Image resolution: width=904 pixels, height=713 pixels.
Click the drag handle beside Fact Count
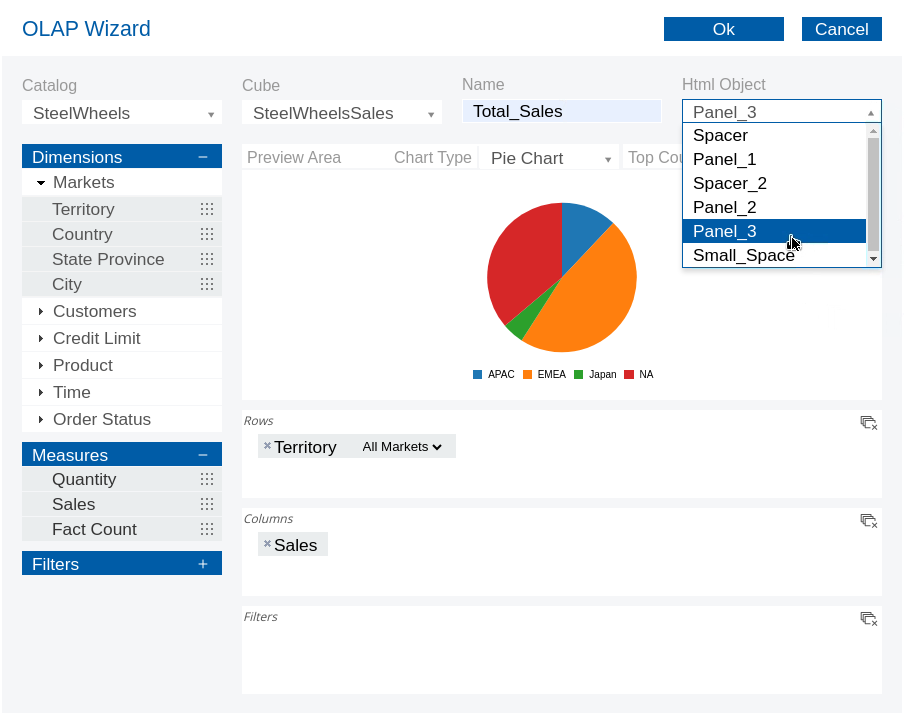(x=207, y=529)
